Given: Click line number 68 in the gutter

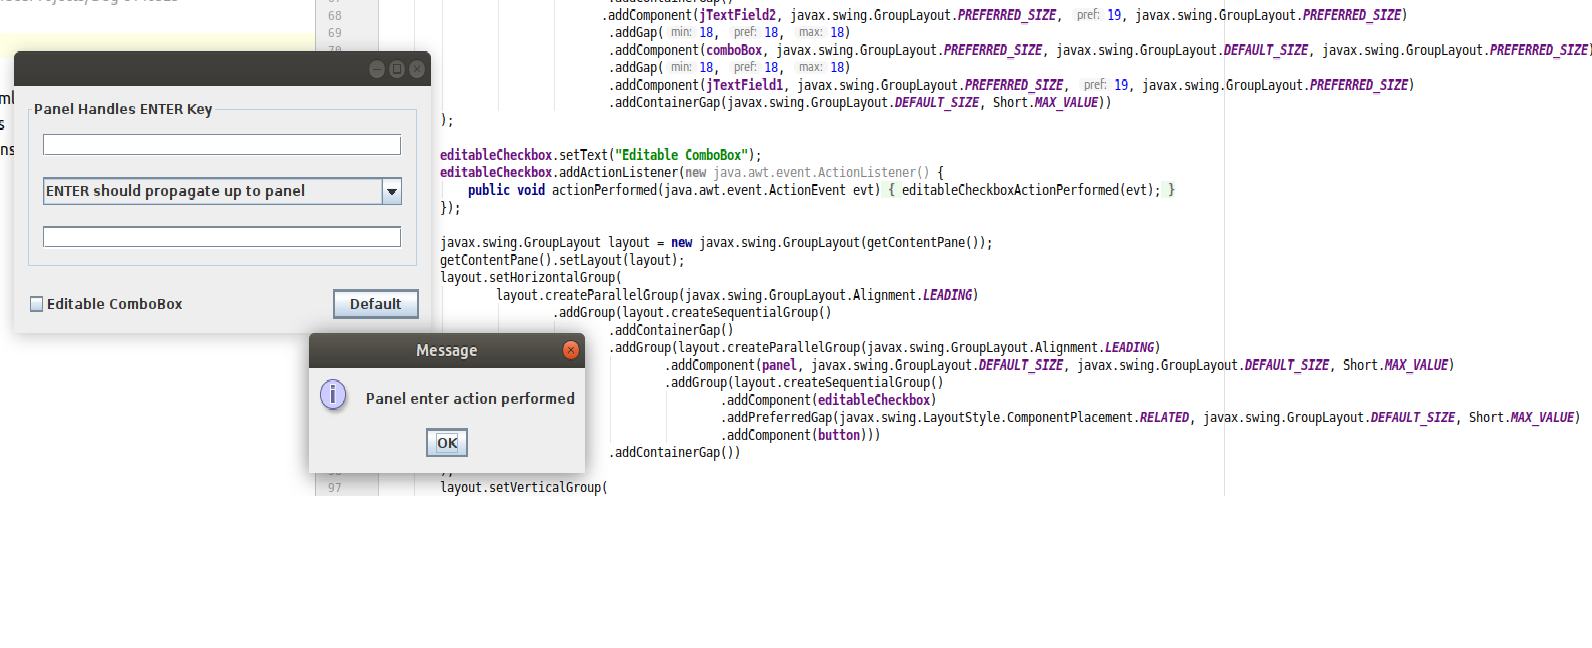Looking at the screenshot, I should (x=335, y=15).
